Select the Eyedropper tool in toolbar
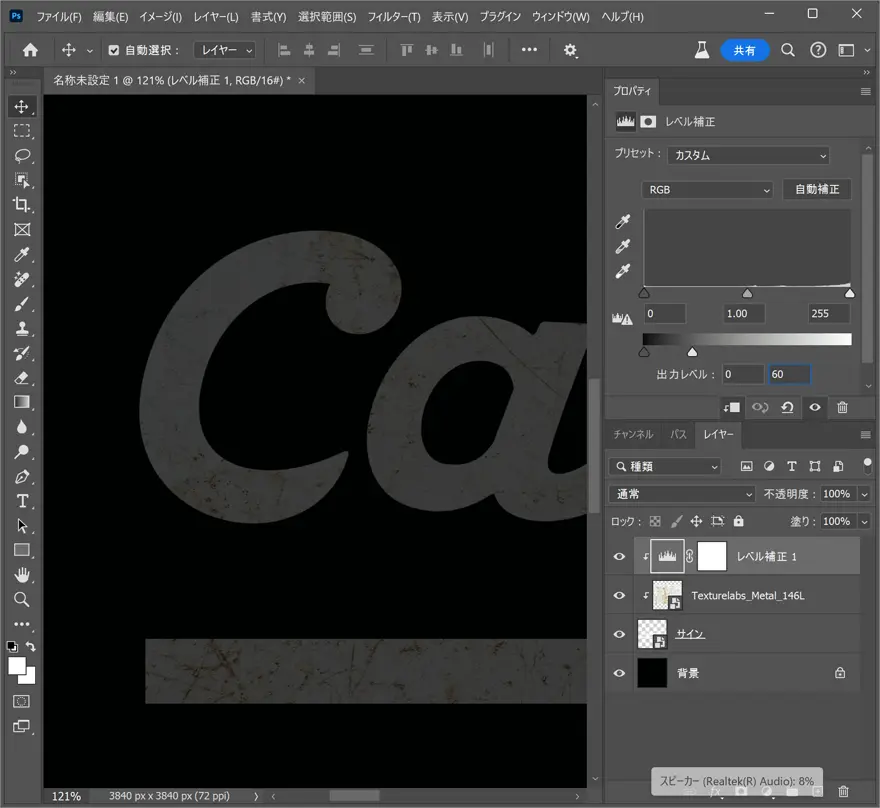The image size is (880, 808). point(21,254)
